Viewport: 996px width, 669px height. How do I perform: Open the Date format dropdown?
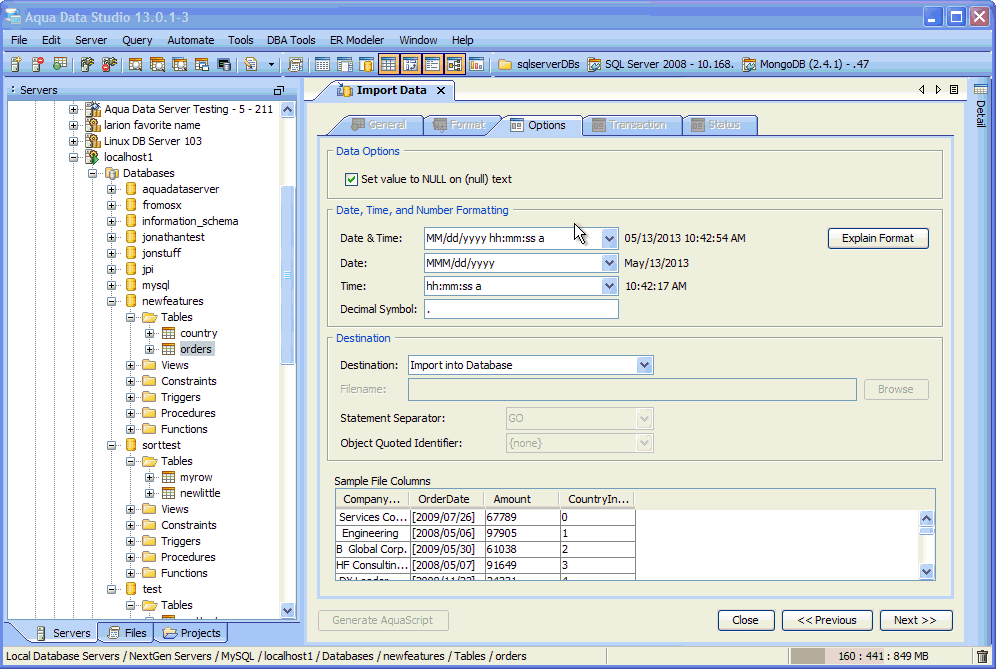(x=609, y=263)
